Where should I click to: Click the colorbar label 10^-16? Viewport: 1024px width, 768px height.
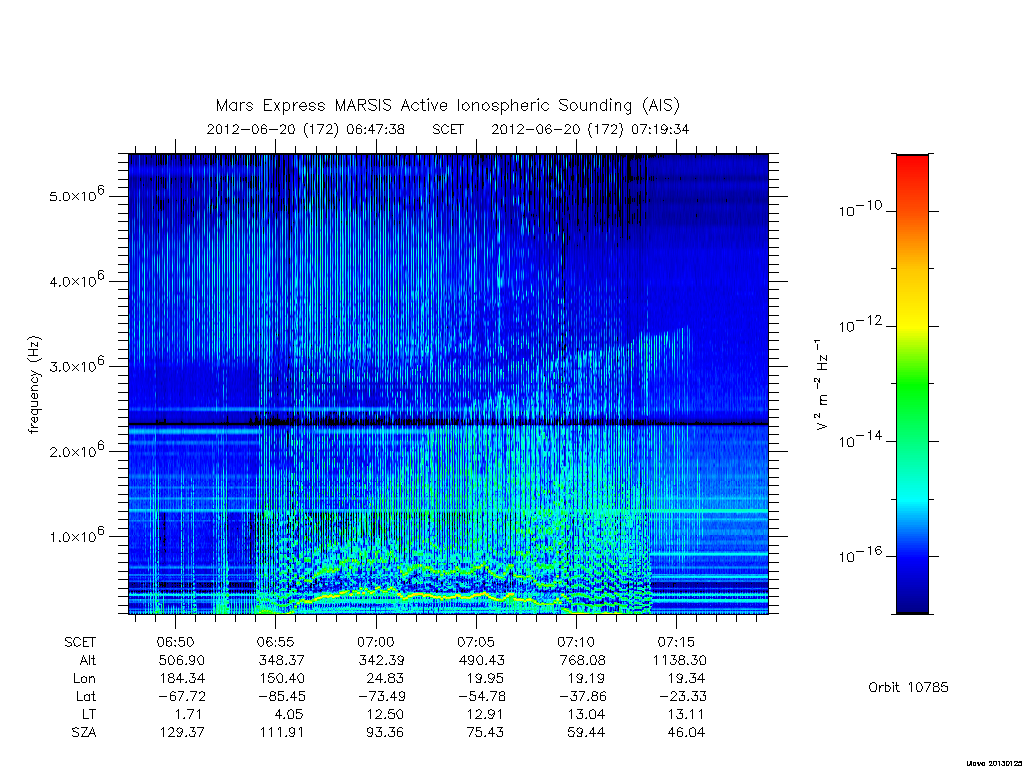(860, 555)
